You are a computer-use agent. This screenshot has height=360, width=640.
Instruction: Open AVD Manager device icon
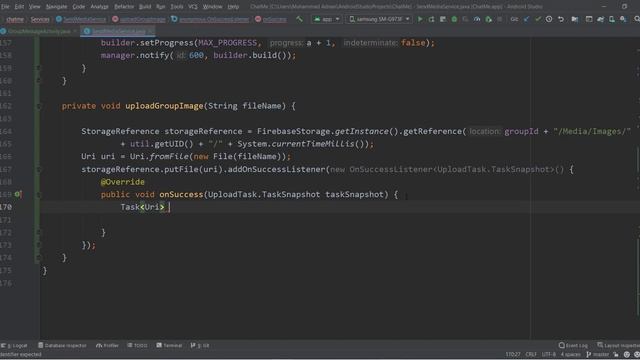pos(612,19)
